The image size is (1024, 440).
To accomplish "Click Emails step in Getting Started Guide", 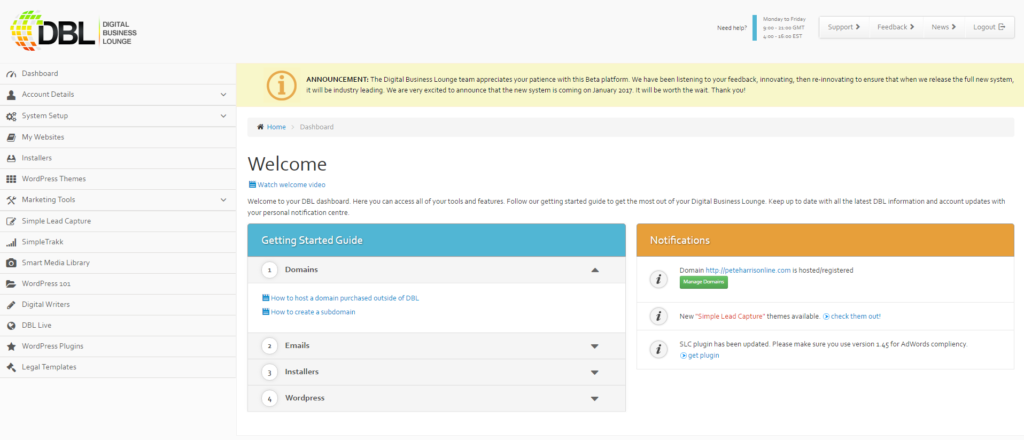I will click(x=436, y=346).
